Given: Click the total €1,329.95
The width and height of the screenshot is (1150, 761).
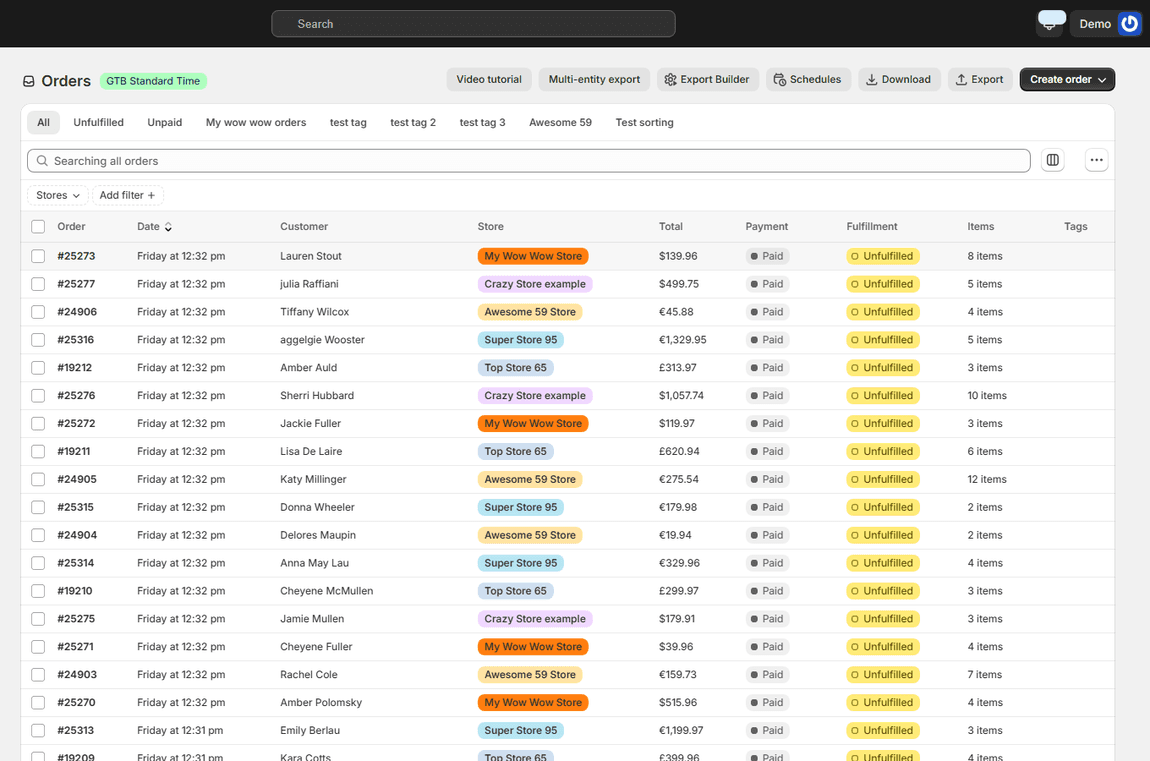Looking at the screenshot, I should 682,339.
